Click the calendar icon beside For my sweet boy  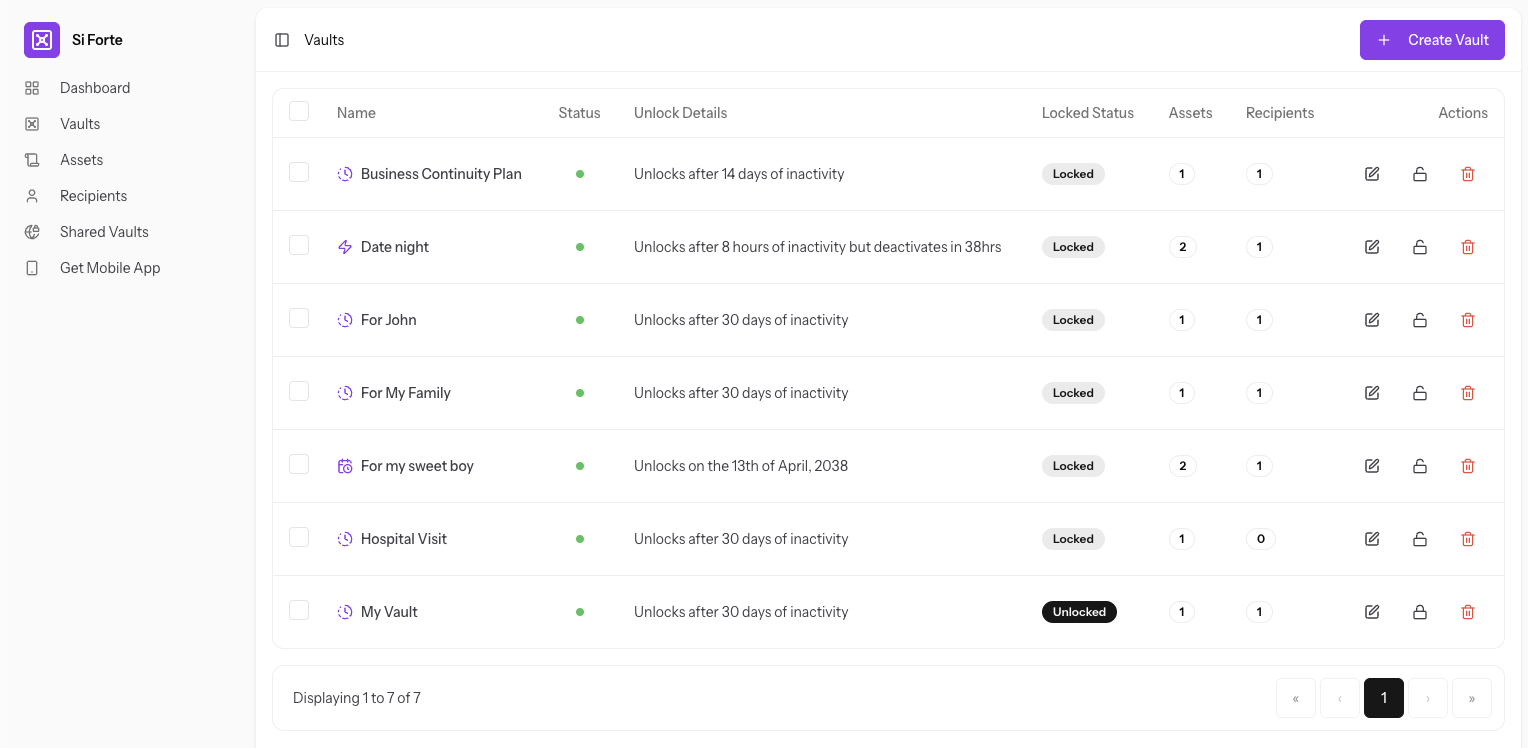pos(345,466)
